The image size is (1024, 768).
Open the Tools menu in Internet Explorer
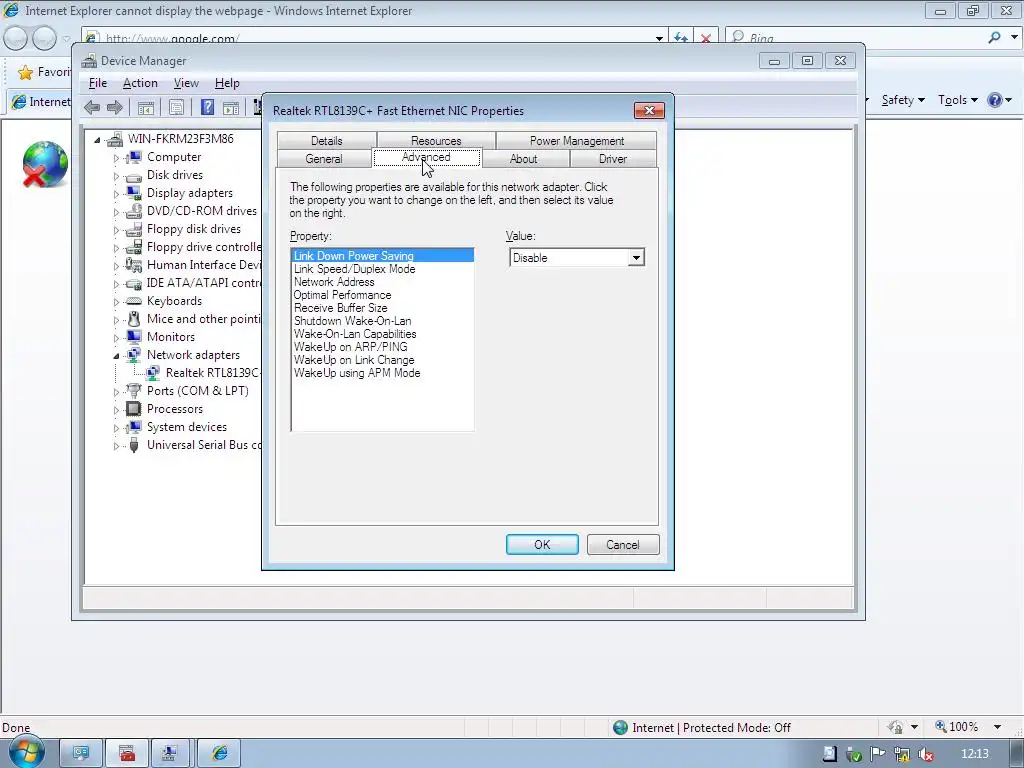[958, 100]
